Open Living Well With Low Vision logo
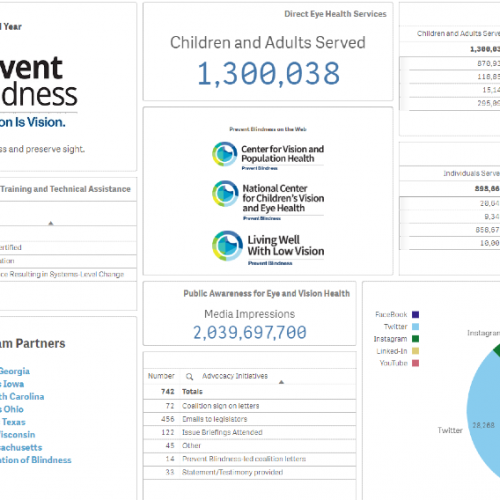 (268, 247)
